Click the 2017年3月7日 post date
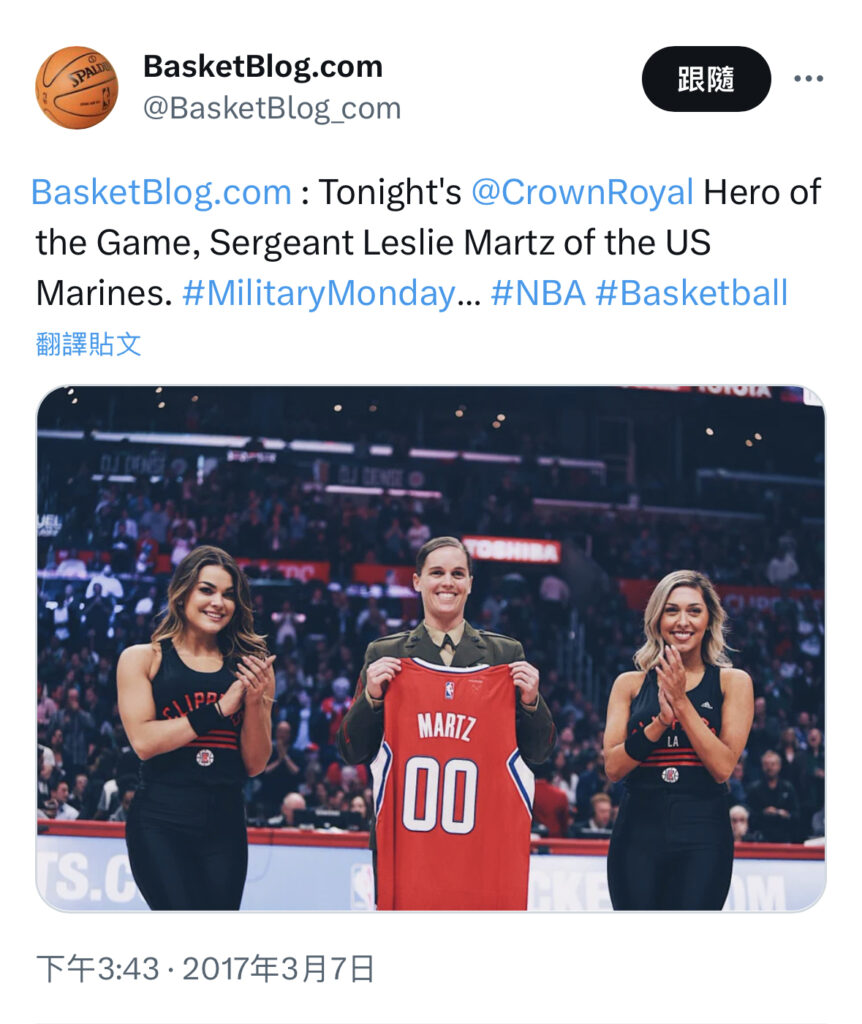Screen dimensions: 862x1024 click(x=278, y=969)
